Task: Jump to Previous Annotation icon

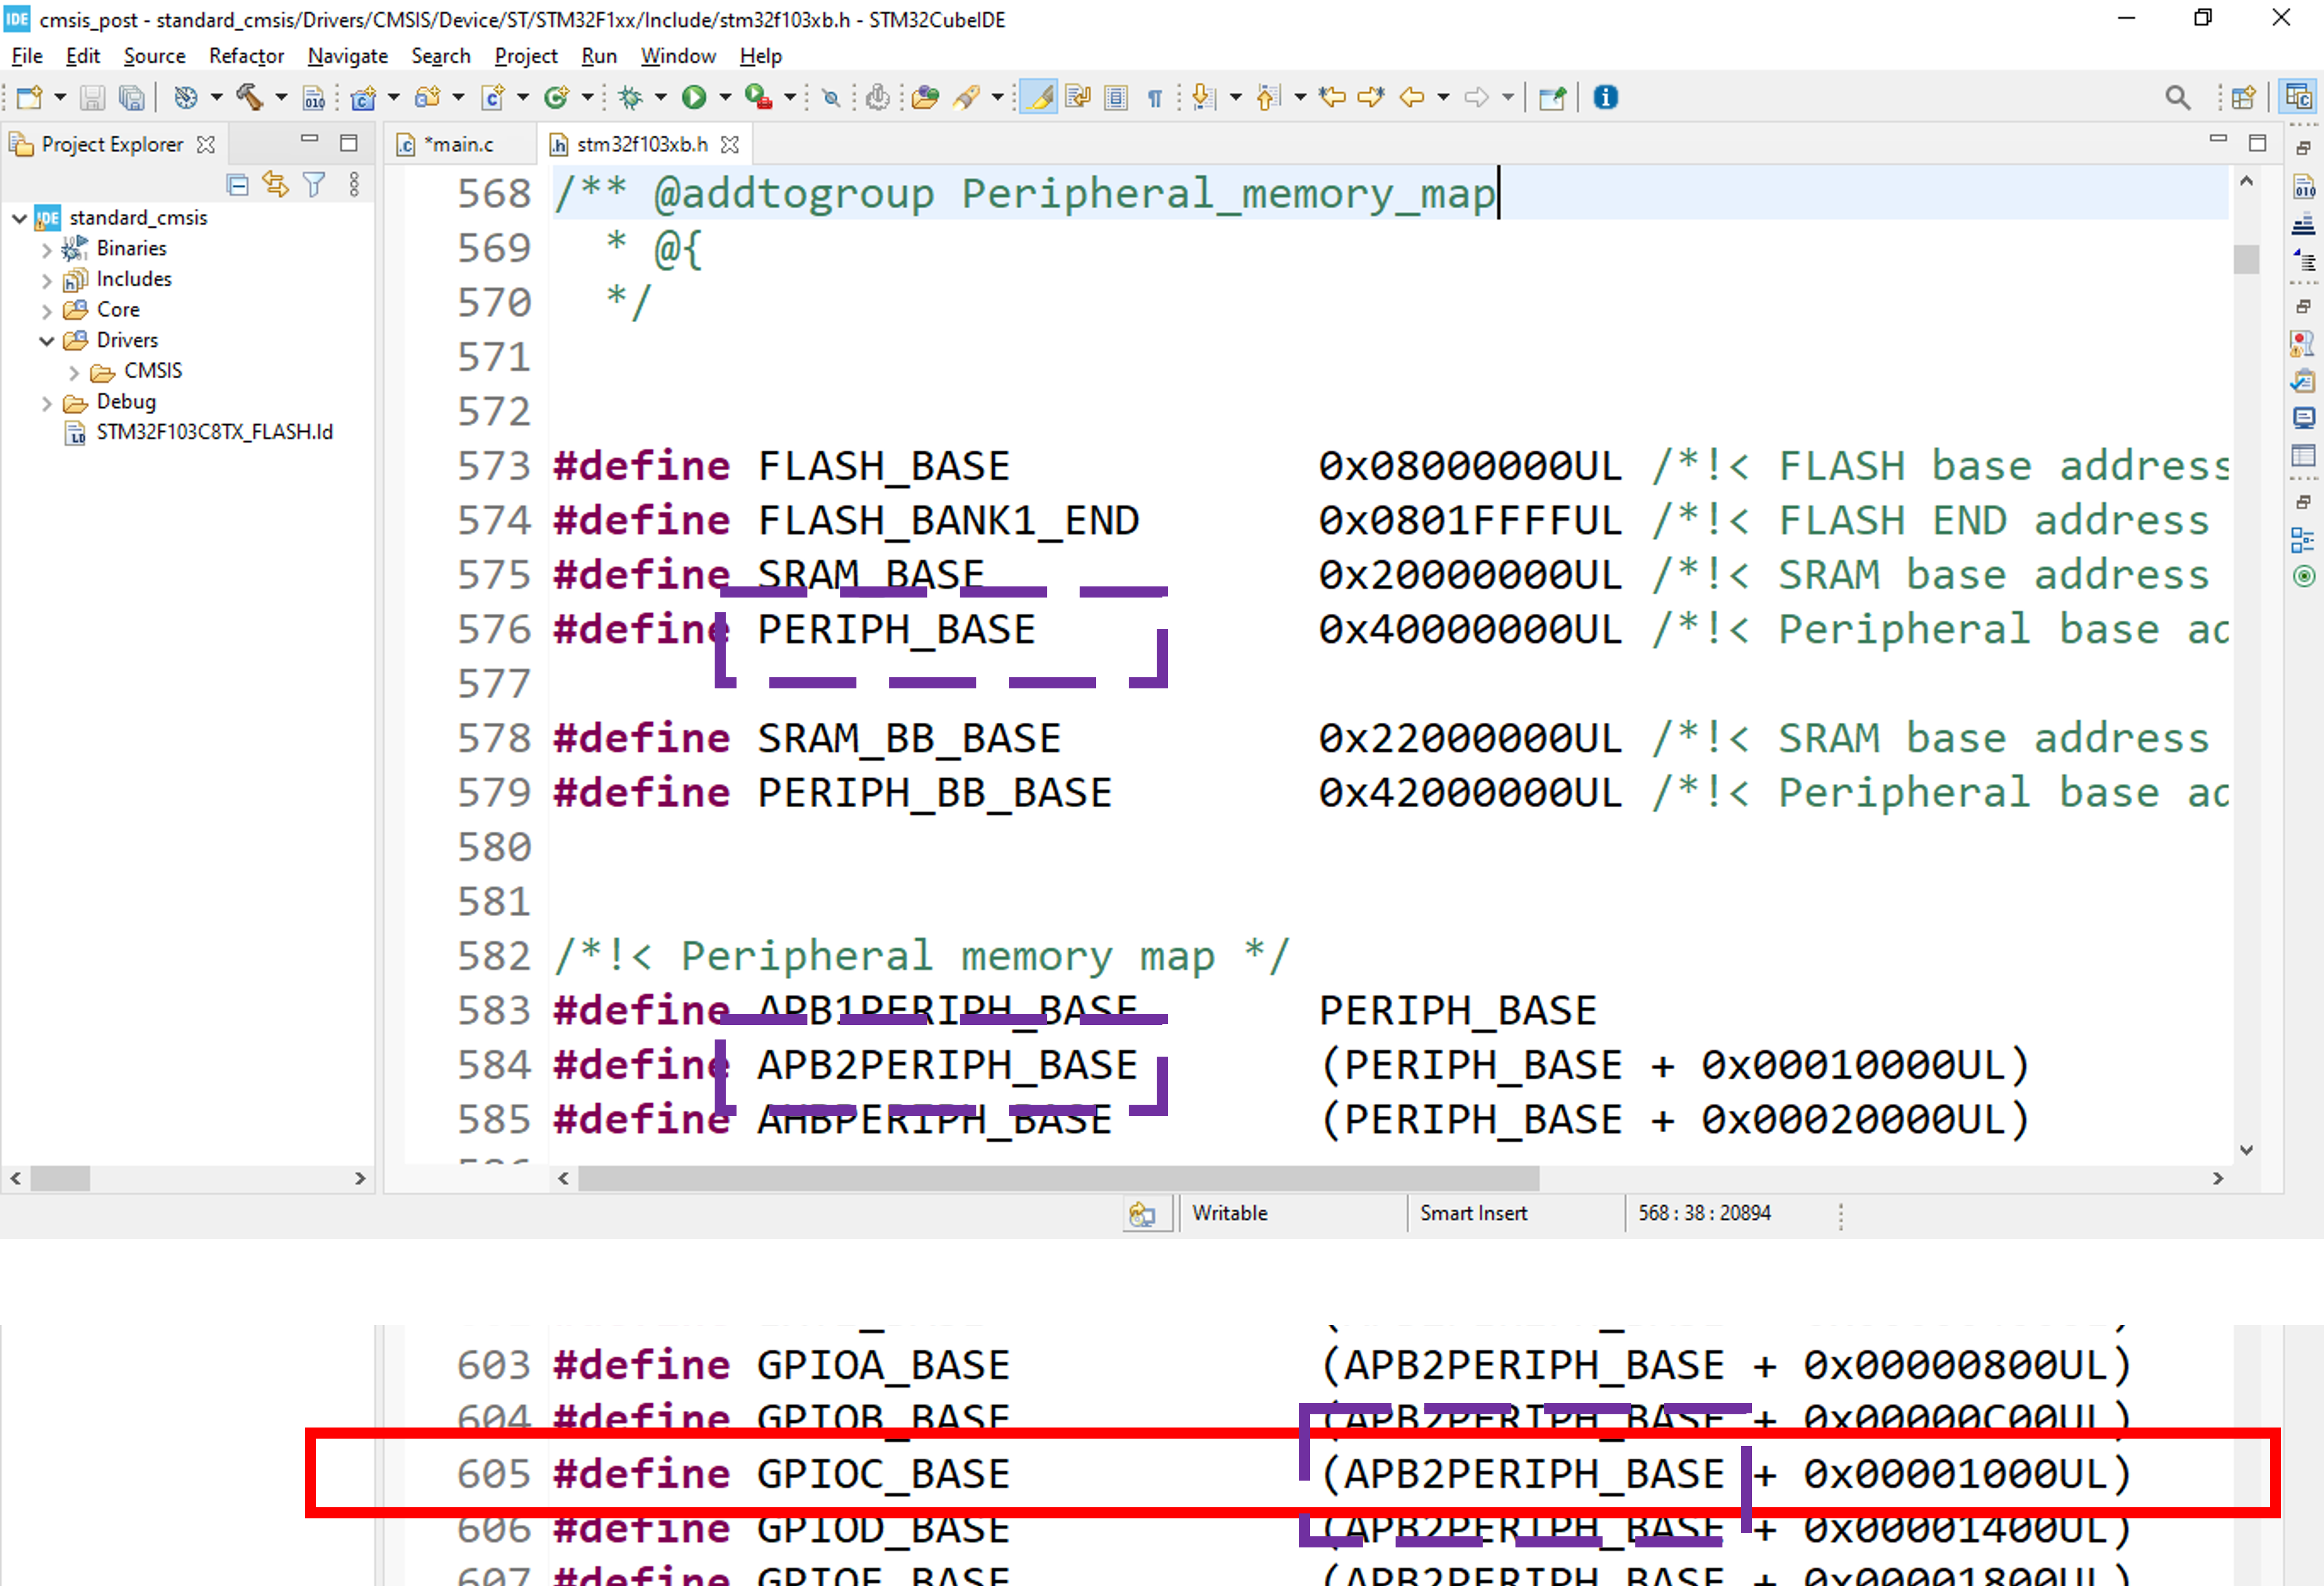Action: point(1268,97)
